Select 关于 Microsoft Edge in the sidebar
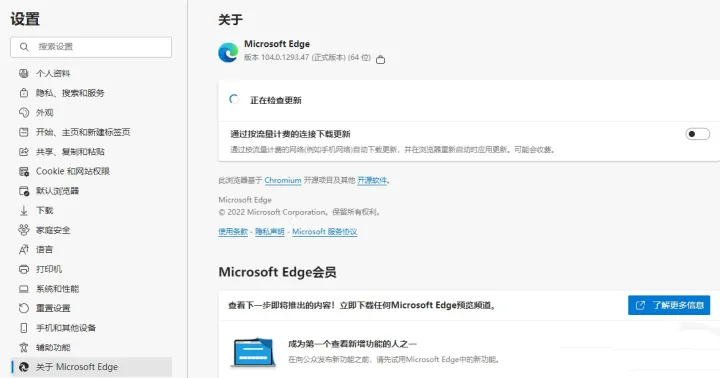The image size is (720, 378). (91, 367)
